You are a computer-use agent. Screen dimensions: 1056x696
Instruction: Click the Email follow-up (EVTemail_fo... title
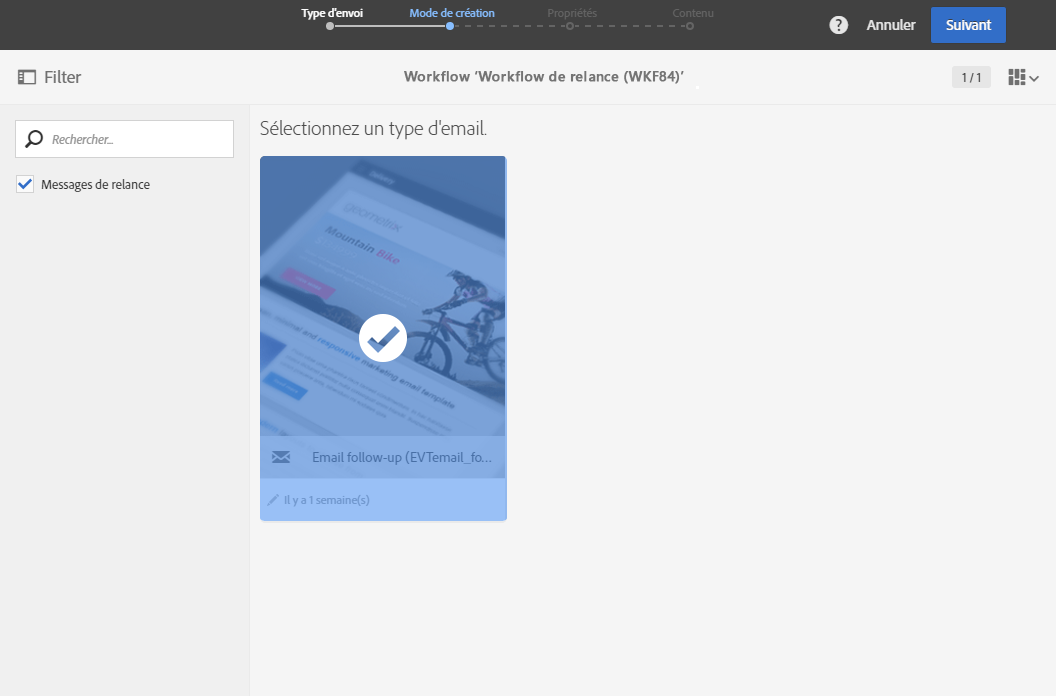[x=402, y=457]
